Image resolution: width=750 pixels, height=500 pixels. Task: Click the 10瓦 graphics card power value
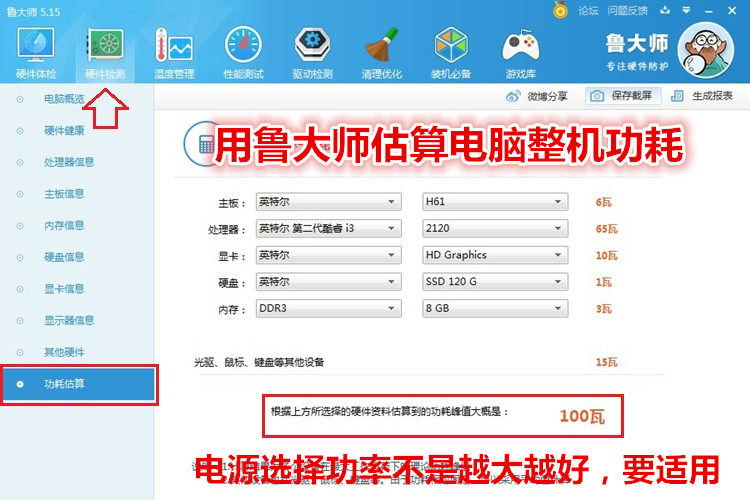pos(606,256)
